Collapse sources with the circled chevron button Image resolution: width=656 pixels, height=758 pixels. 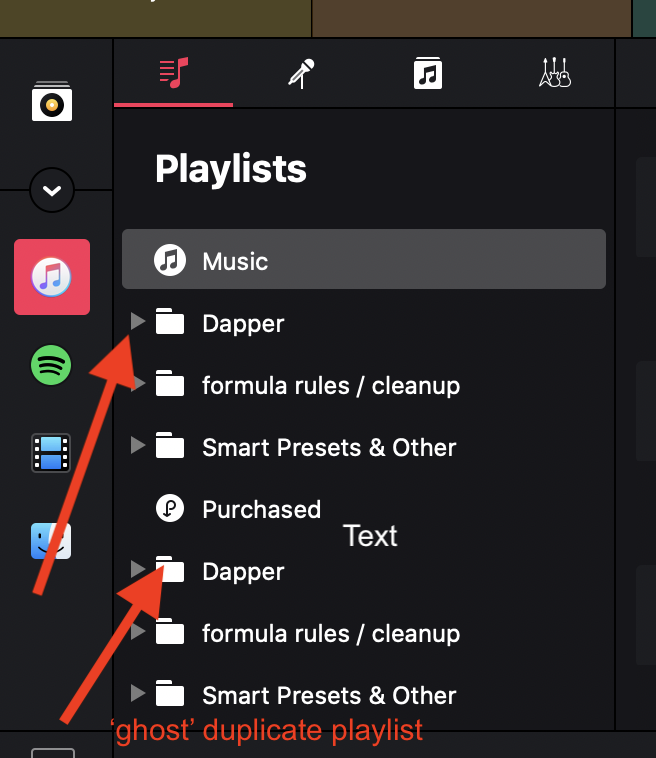52,190
